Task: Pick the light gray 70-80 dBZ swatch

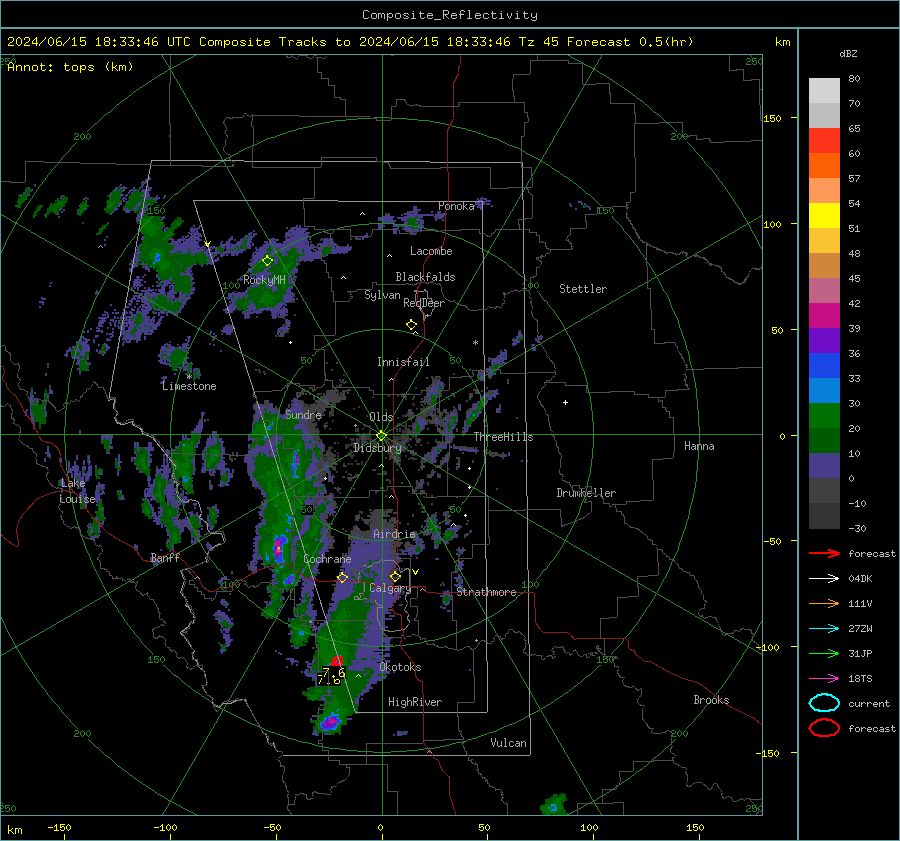Action: point(824,91)
